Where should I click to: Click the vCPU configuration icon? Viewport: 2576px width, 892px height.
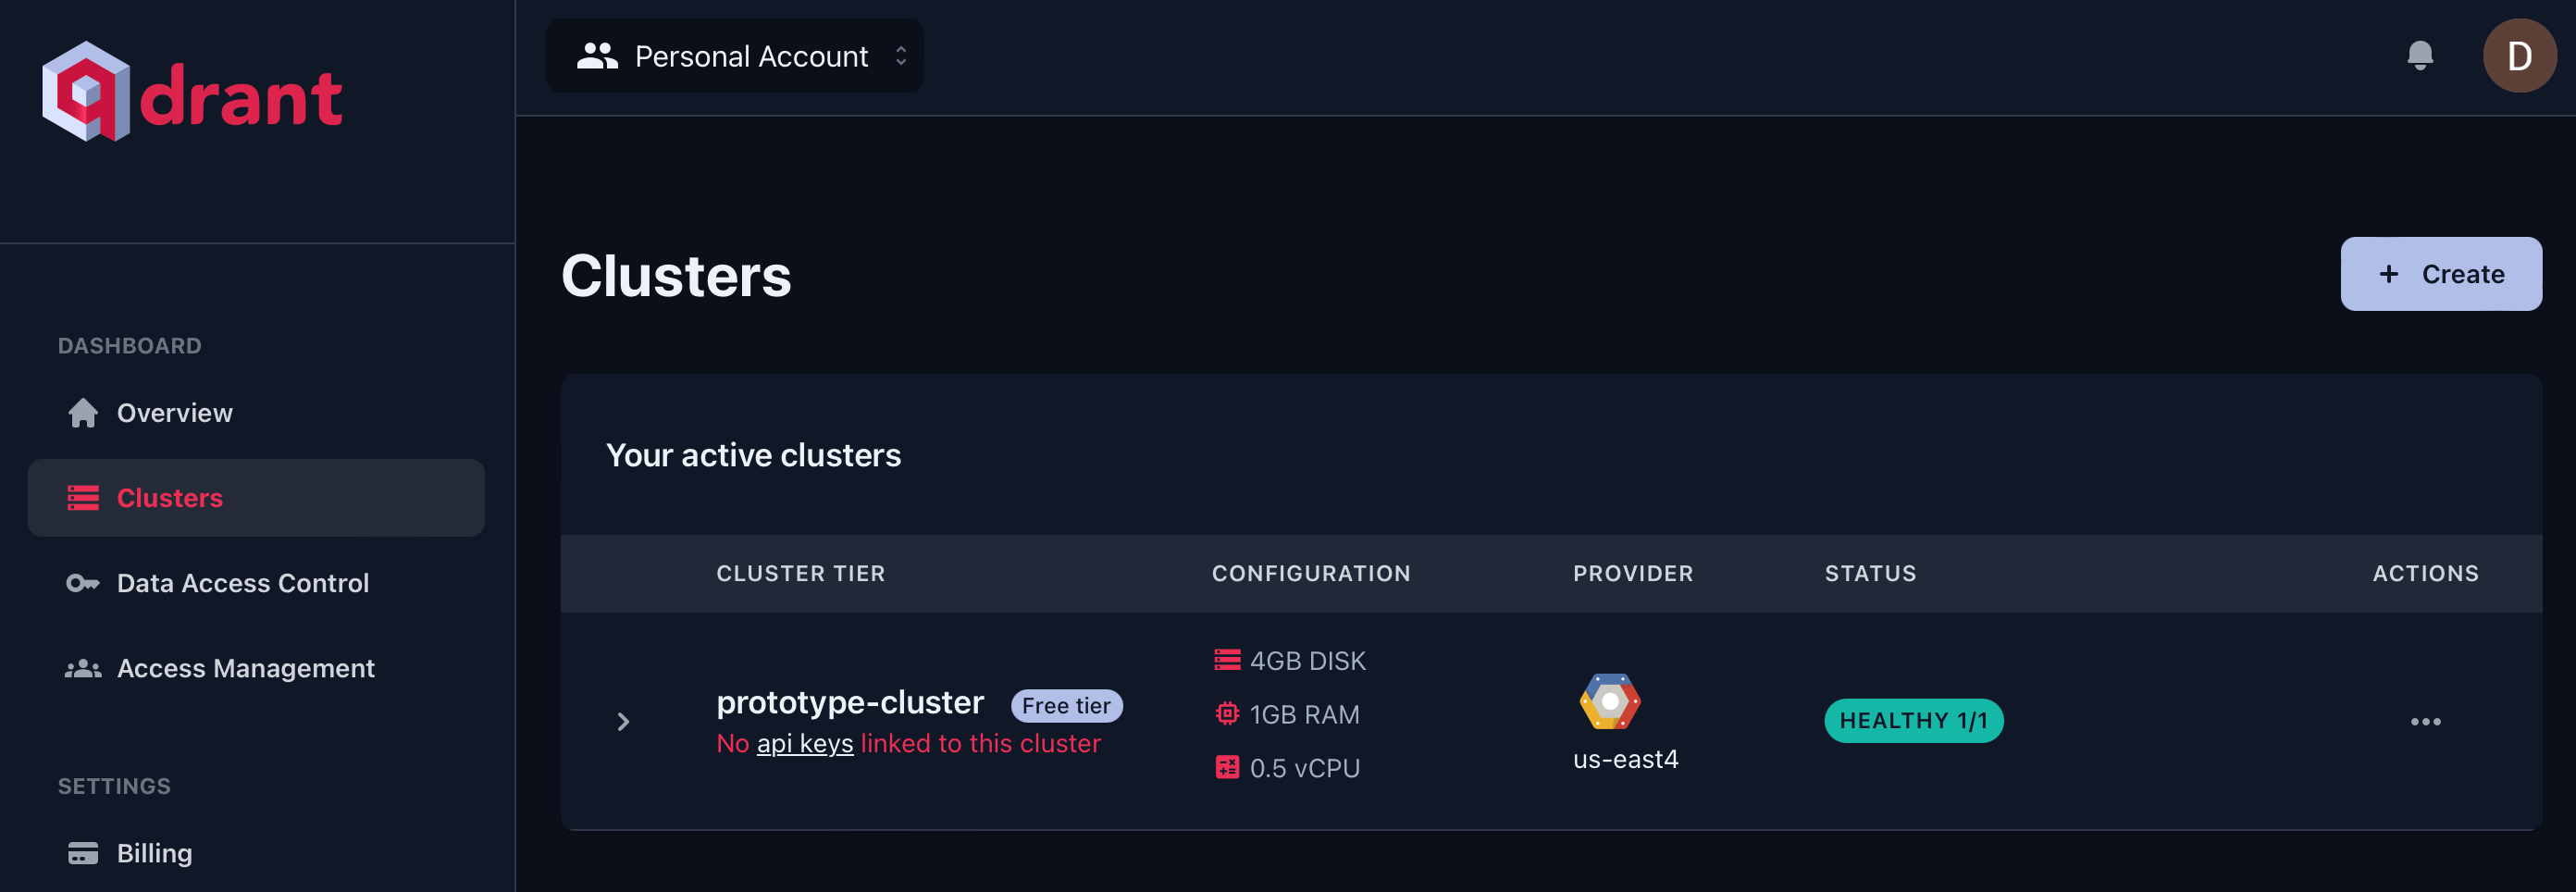(x=1227, y=768)
